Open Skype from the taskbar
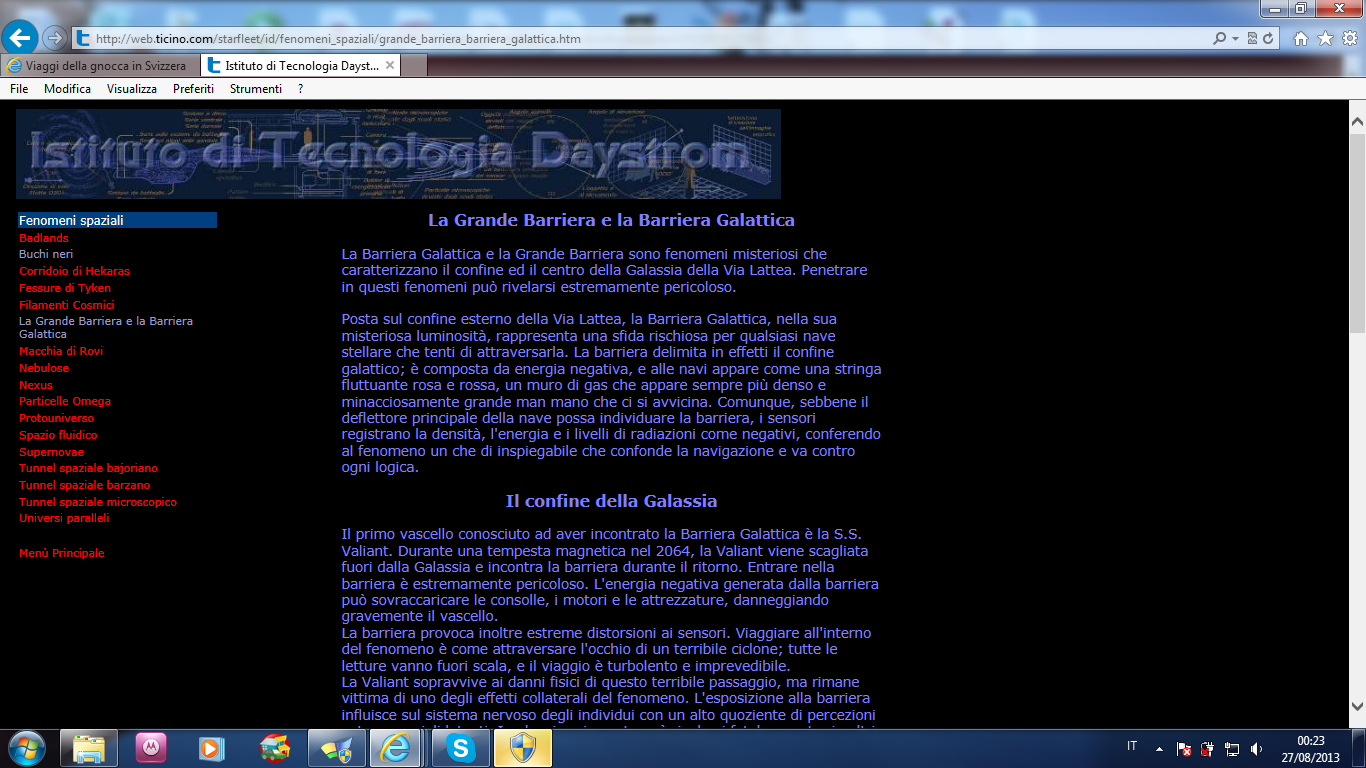1366x768 pixels. point(461,747)
